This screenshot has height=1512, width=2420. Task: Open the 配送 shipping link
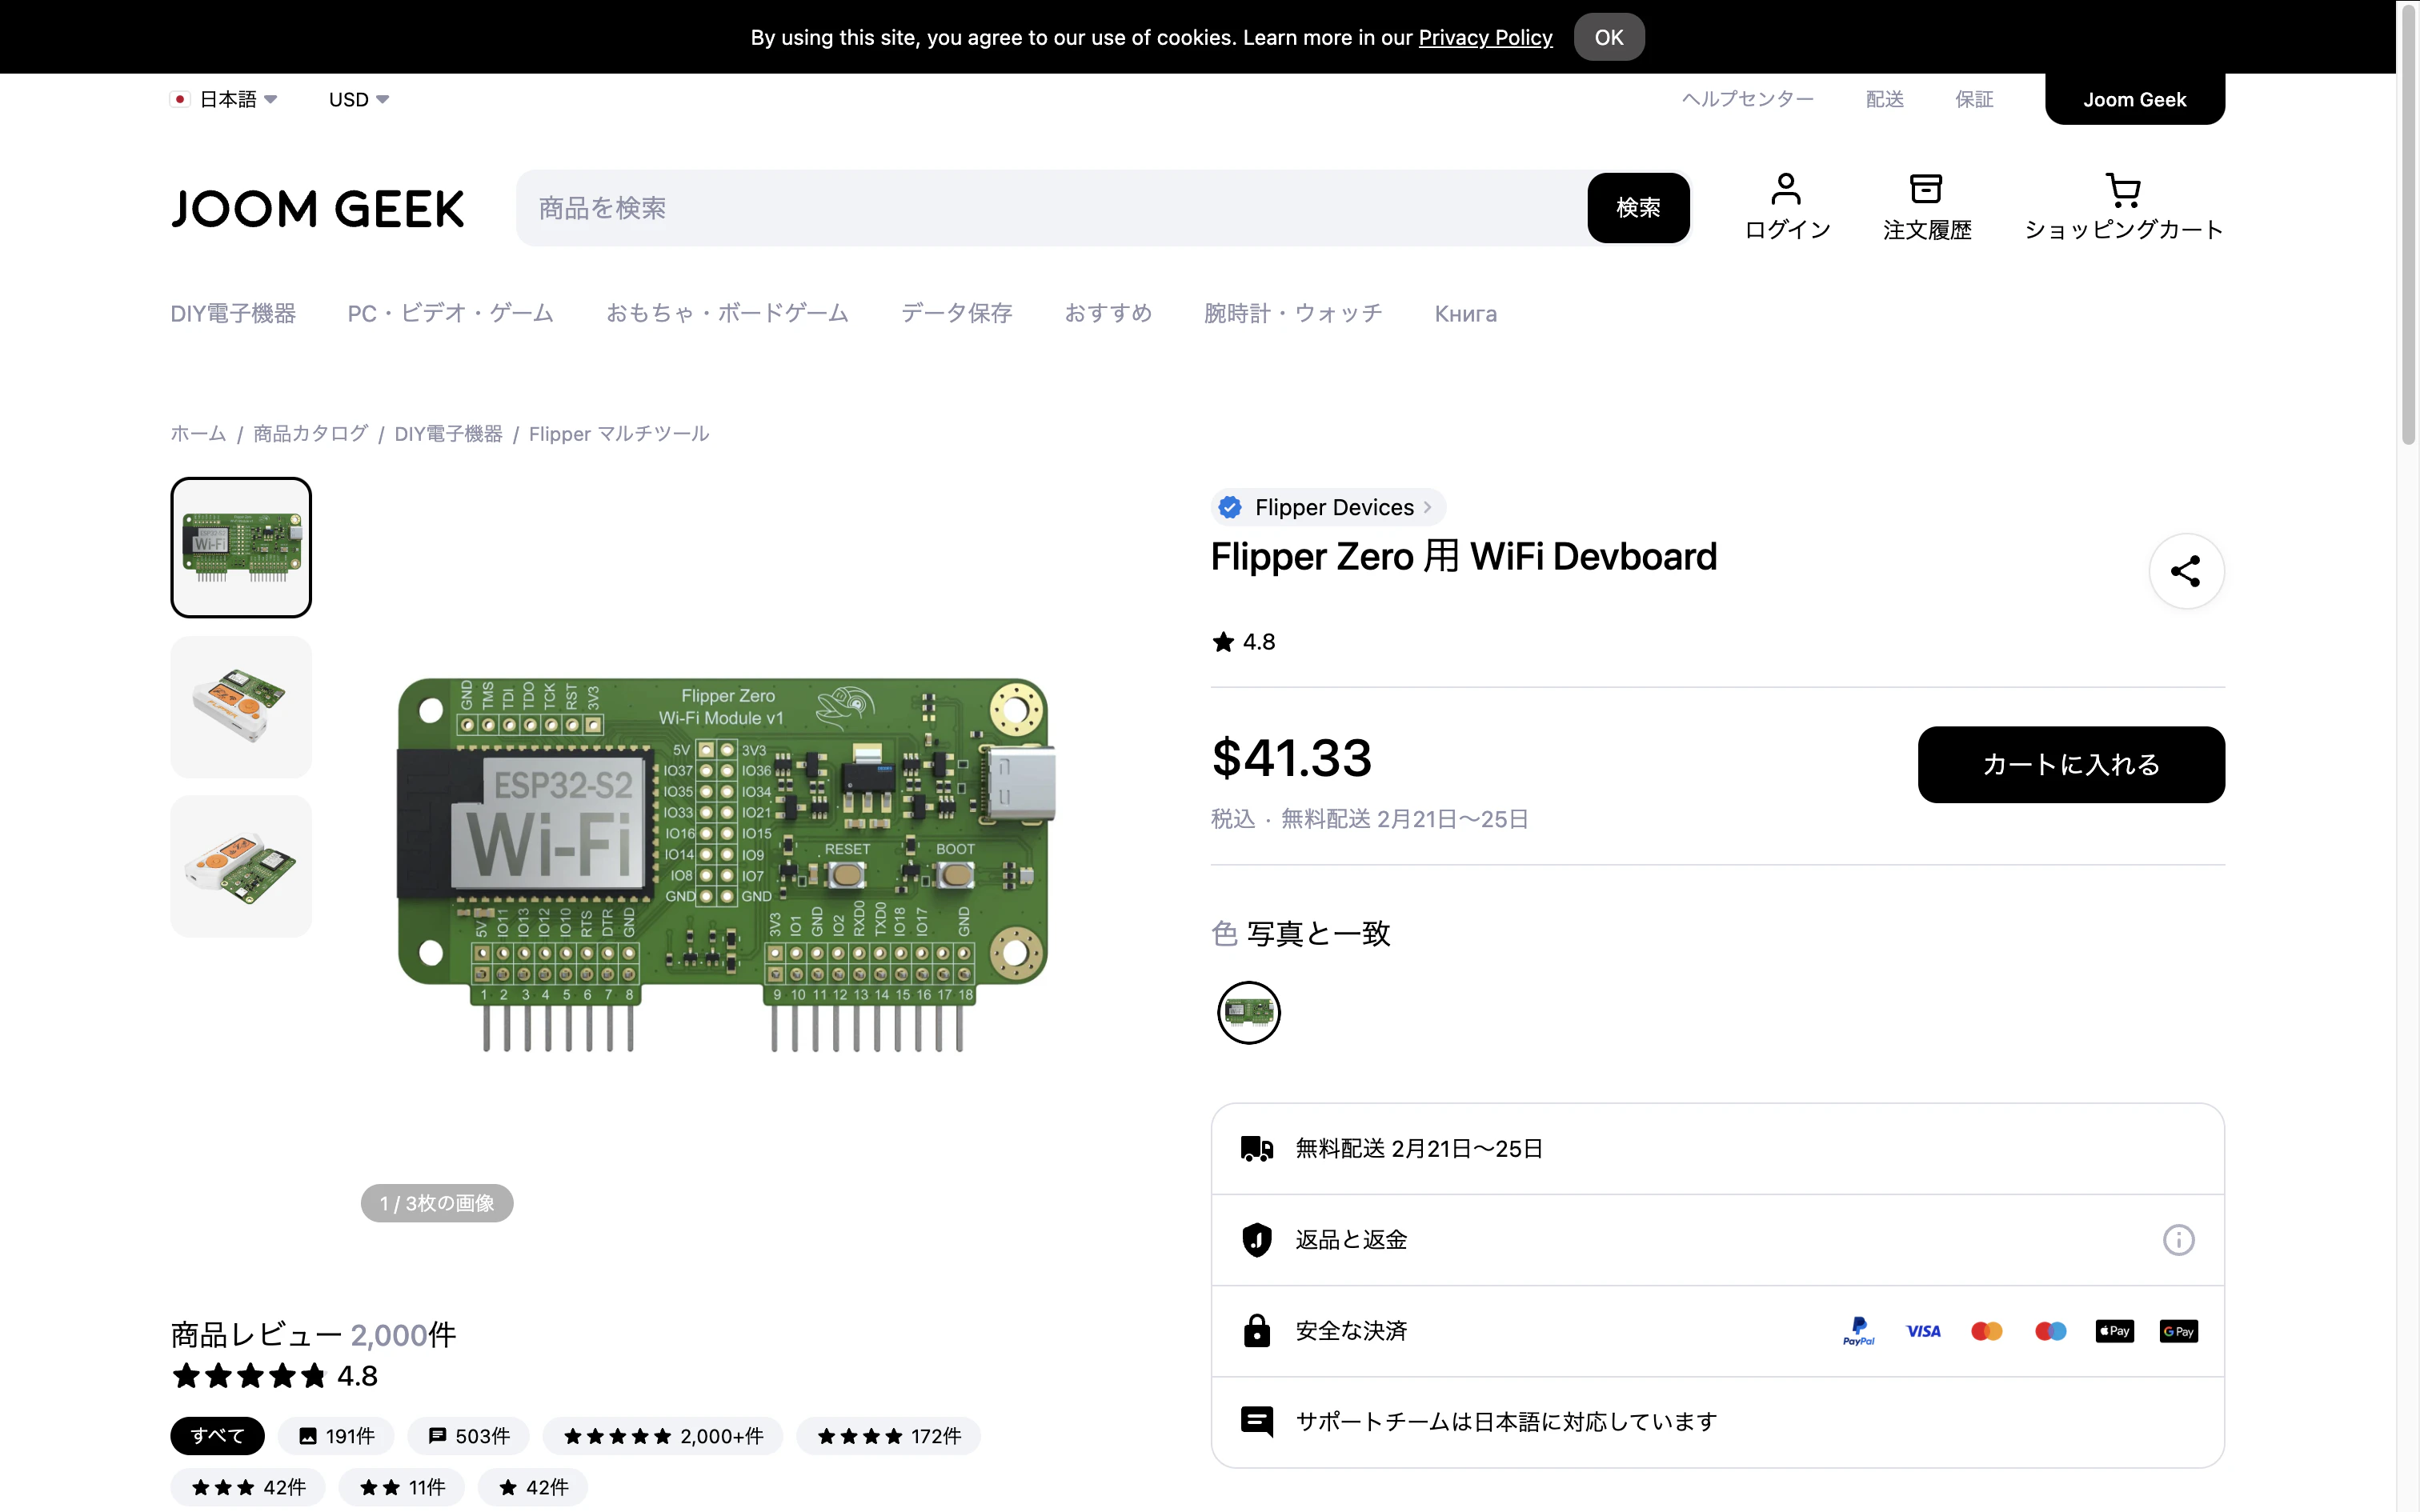1885,99
